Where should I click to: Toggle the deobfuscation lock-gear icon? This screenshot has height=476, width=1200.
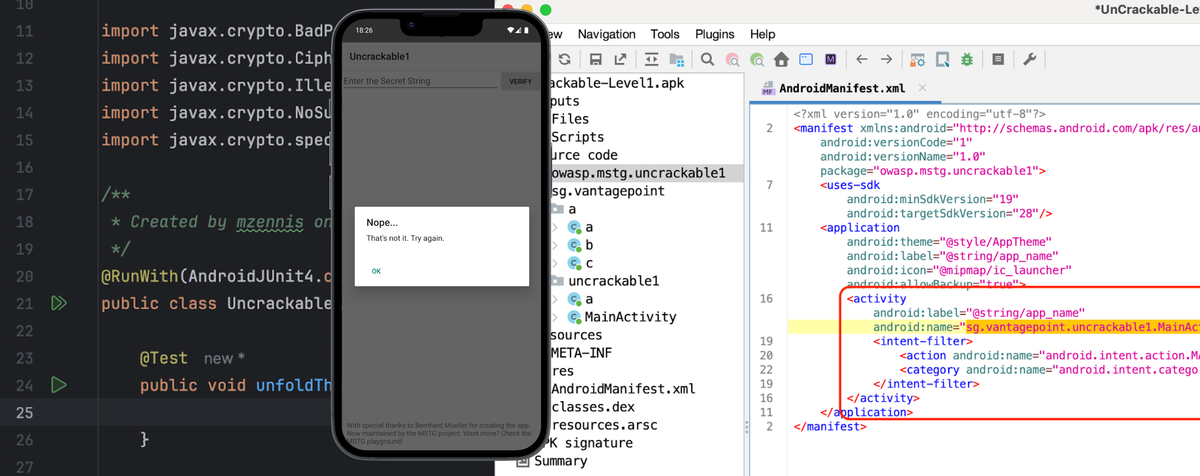[917, 60]
